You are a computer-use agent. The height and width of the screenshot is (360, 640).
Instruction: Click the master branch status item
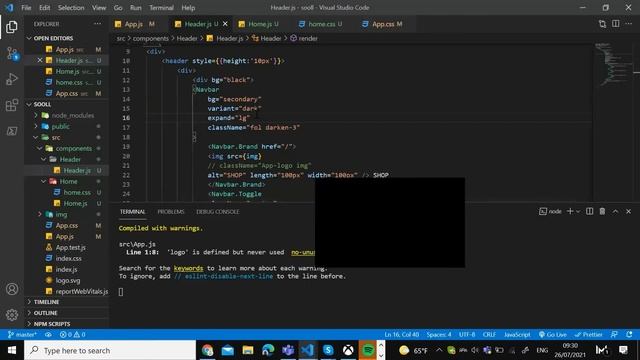[x=22, y=335]
